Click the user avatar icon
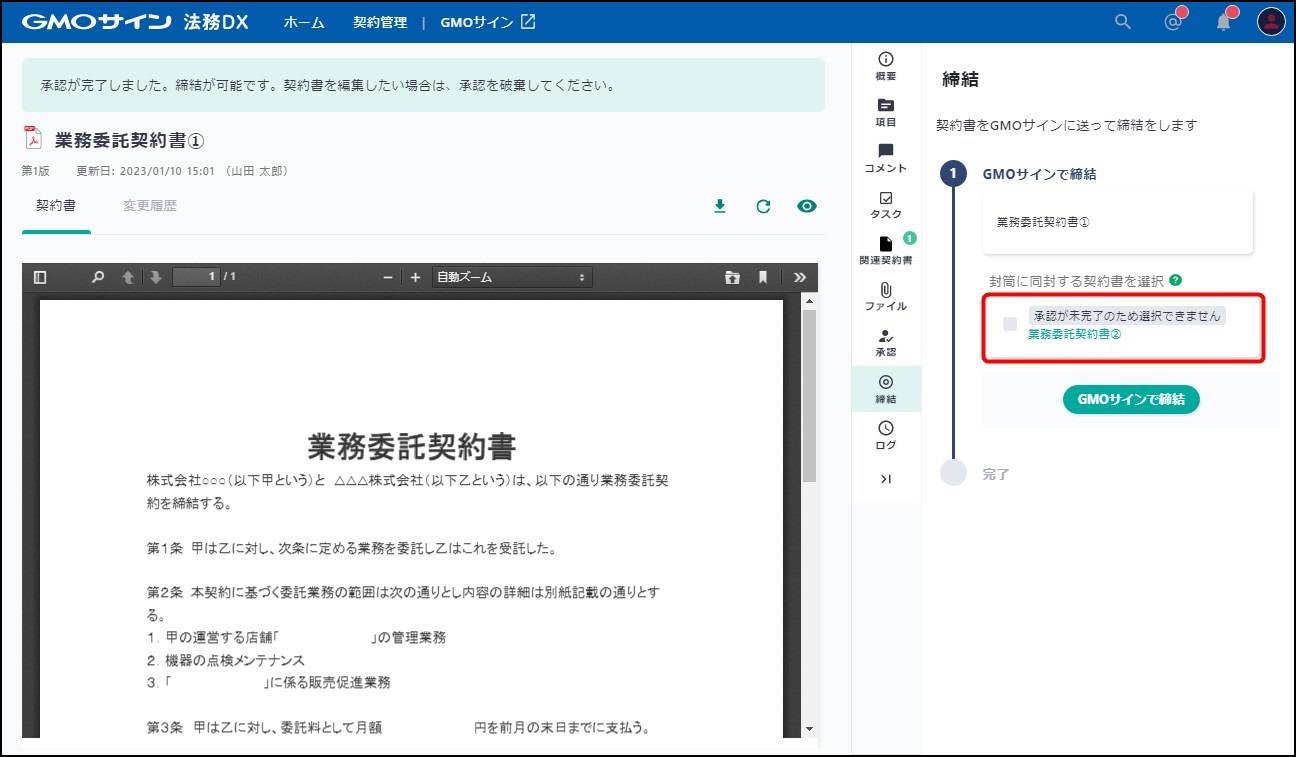The image size is (1296, 757). click(1270, 22)
